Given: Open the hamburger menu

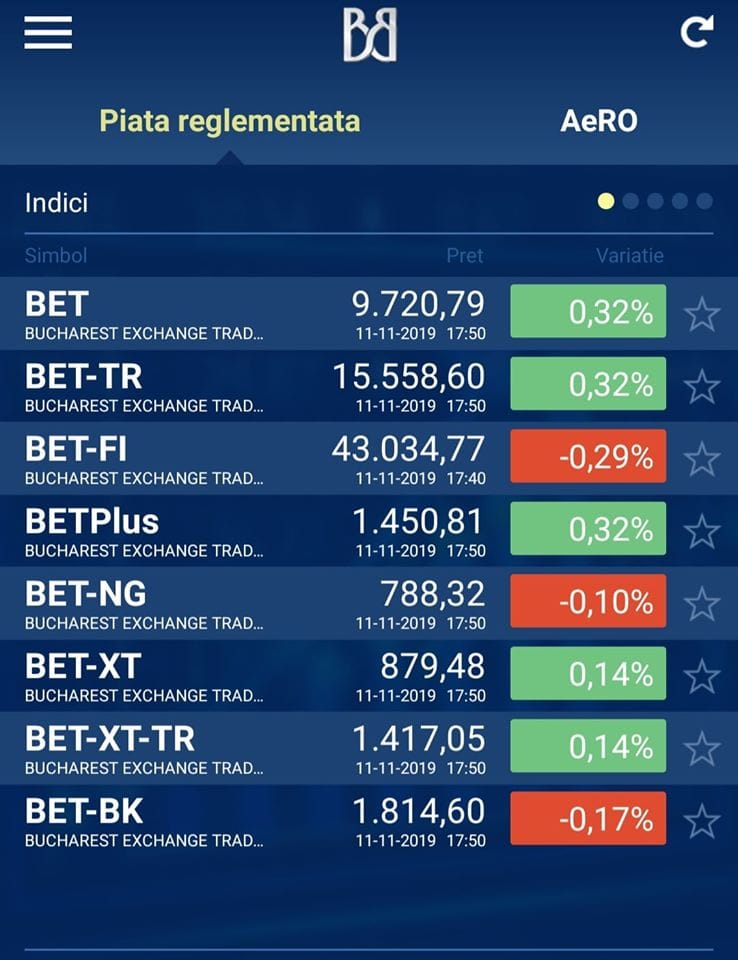Looking at the screenshot, I should click(x=48, y=32).
